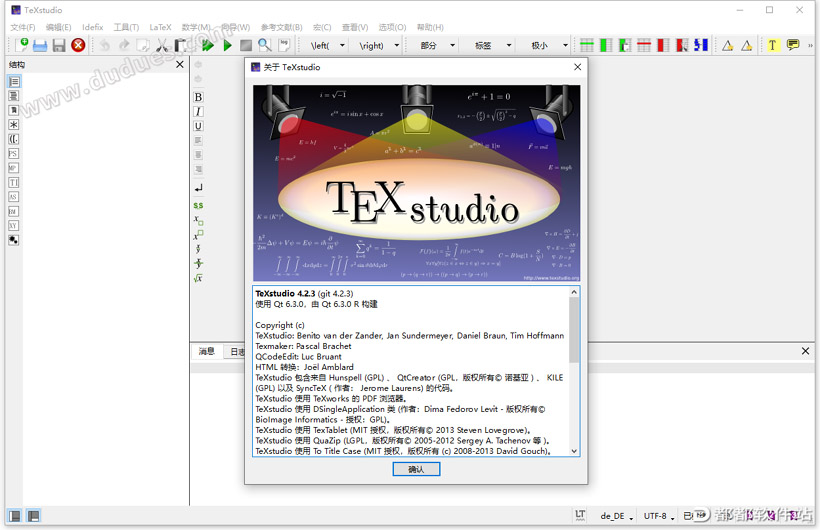Viewport: 820px width, 530px height.
Task: Click the first table add-row icon
Action: (587, 46)
